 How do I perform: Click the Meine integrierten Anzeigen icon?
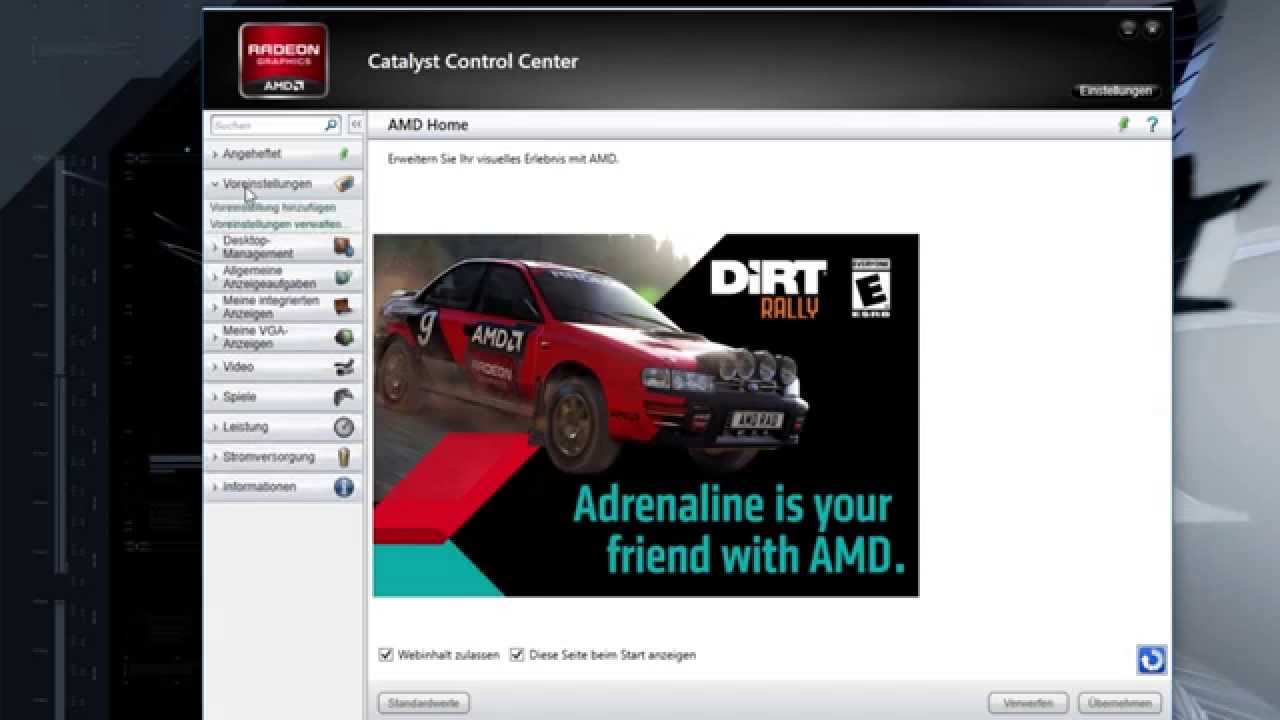pyautogui.click(x=344, y=307)
